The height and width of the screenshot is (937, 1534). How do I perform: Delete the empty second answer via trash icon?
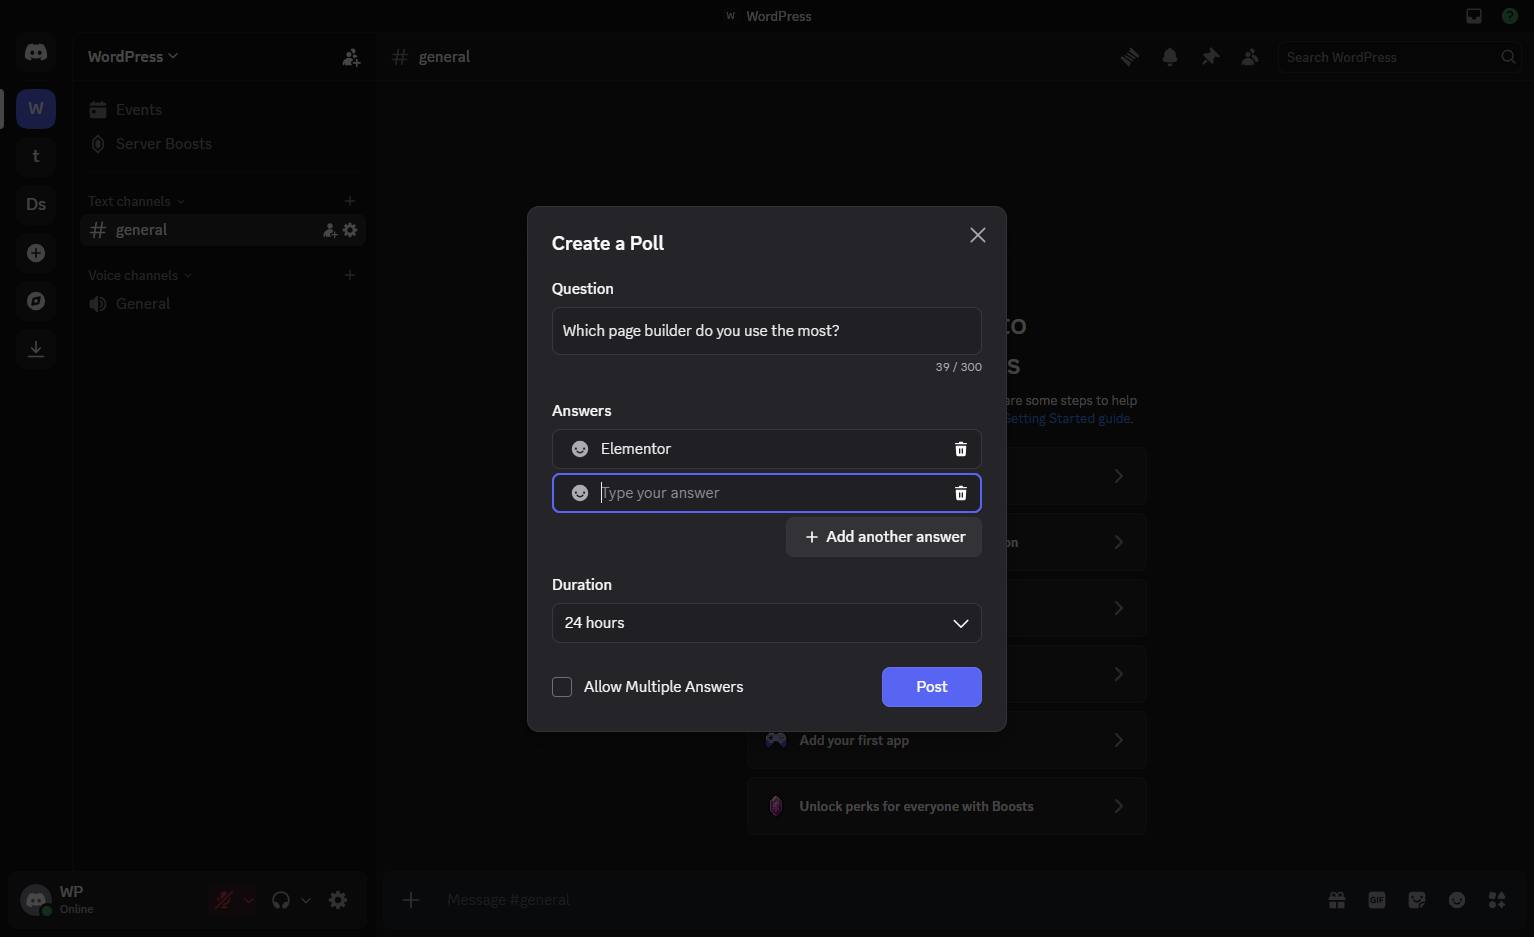961,493
